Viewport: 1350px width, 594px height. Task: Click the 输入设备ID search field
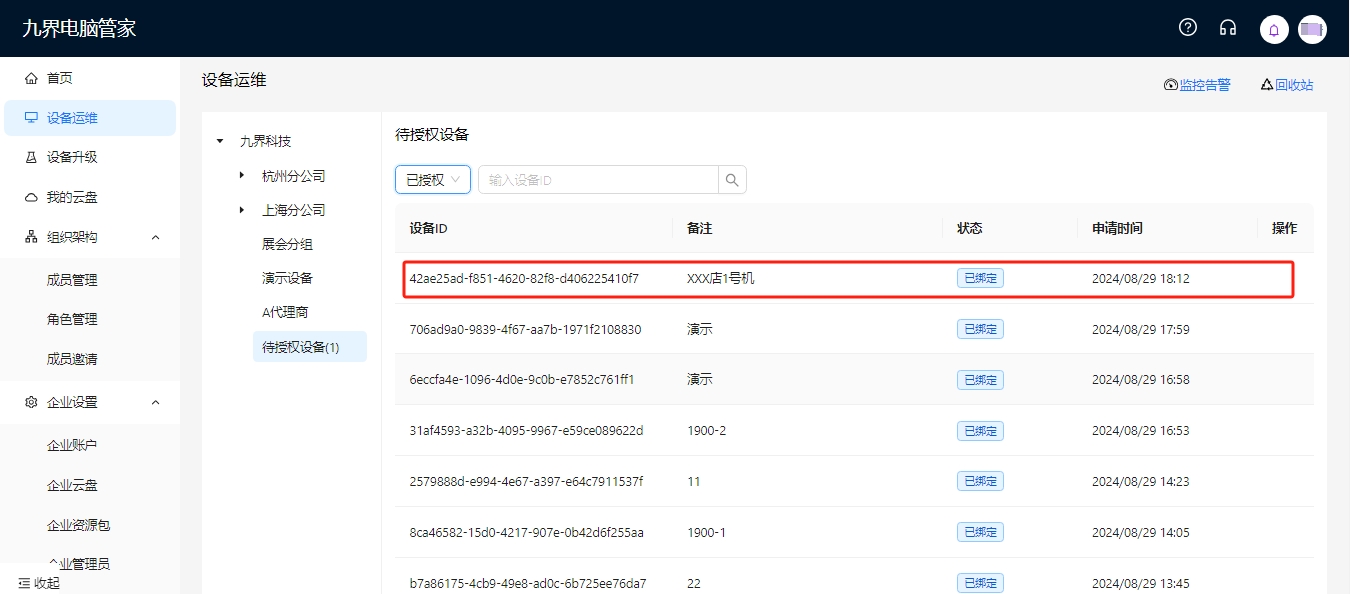coord(598,180)
